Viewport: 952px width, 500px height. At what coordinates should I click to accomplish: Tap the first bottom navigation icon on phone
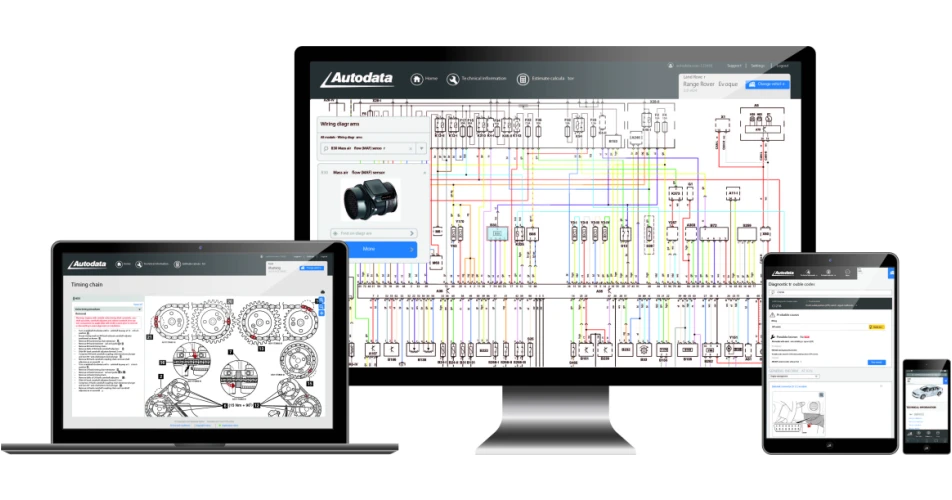click(911, 434)
